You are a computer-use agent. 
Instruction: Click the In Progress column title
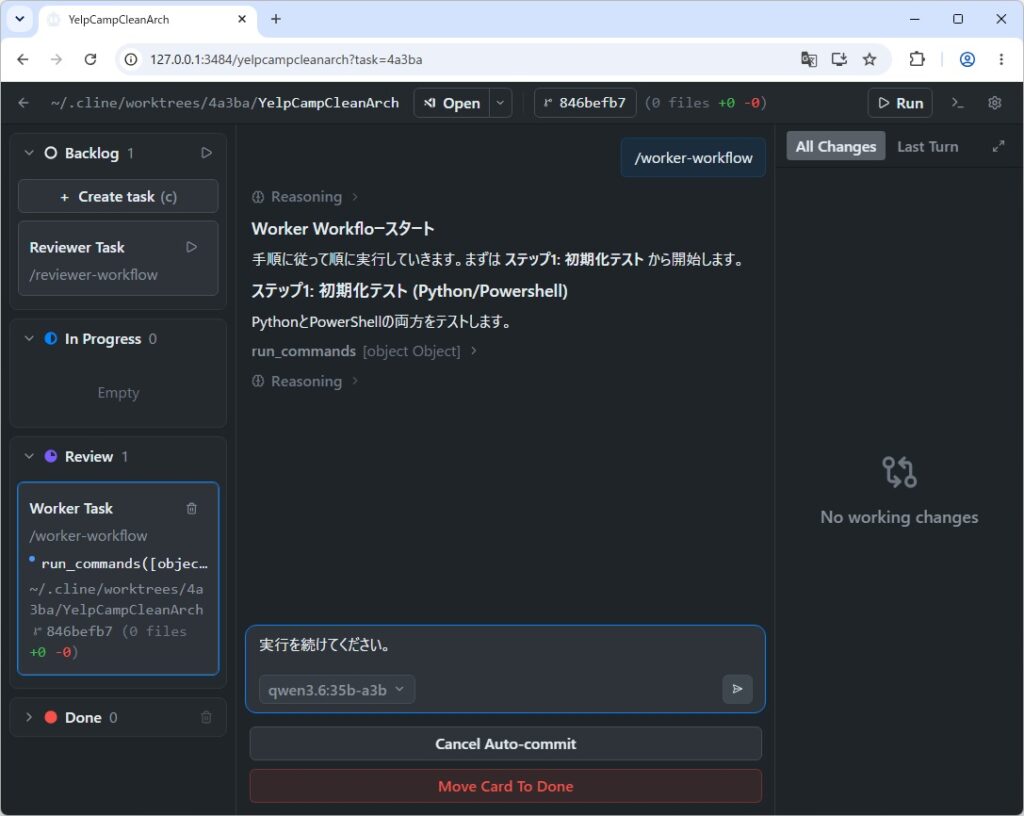(103, 339)
